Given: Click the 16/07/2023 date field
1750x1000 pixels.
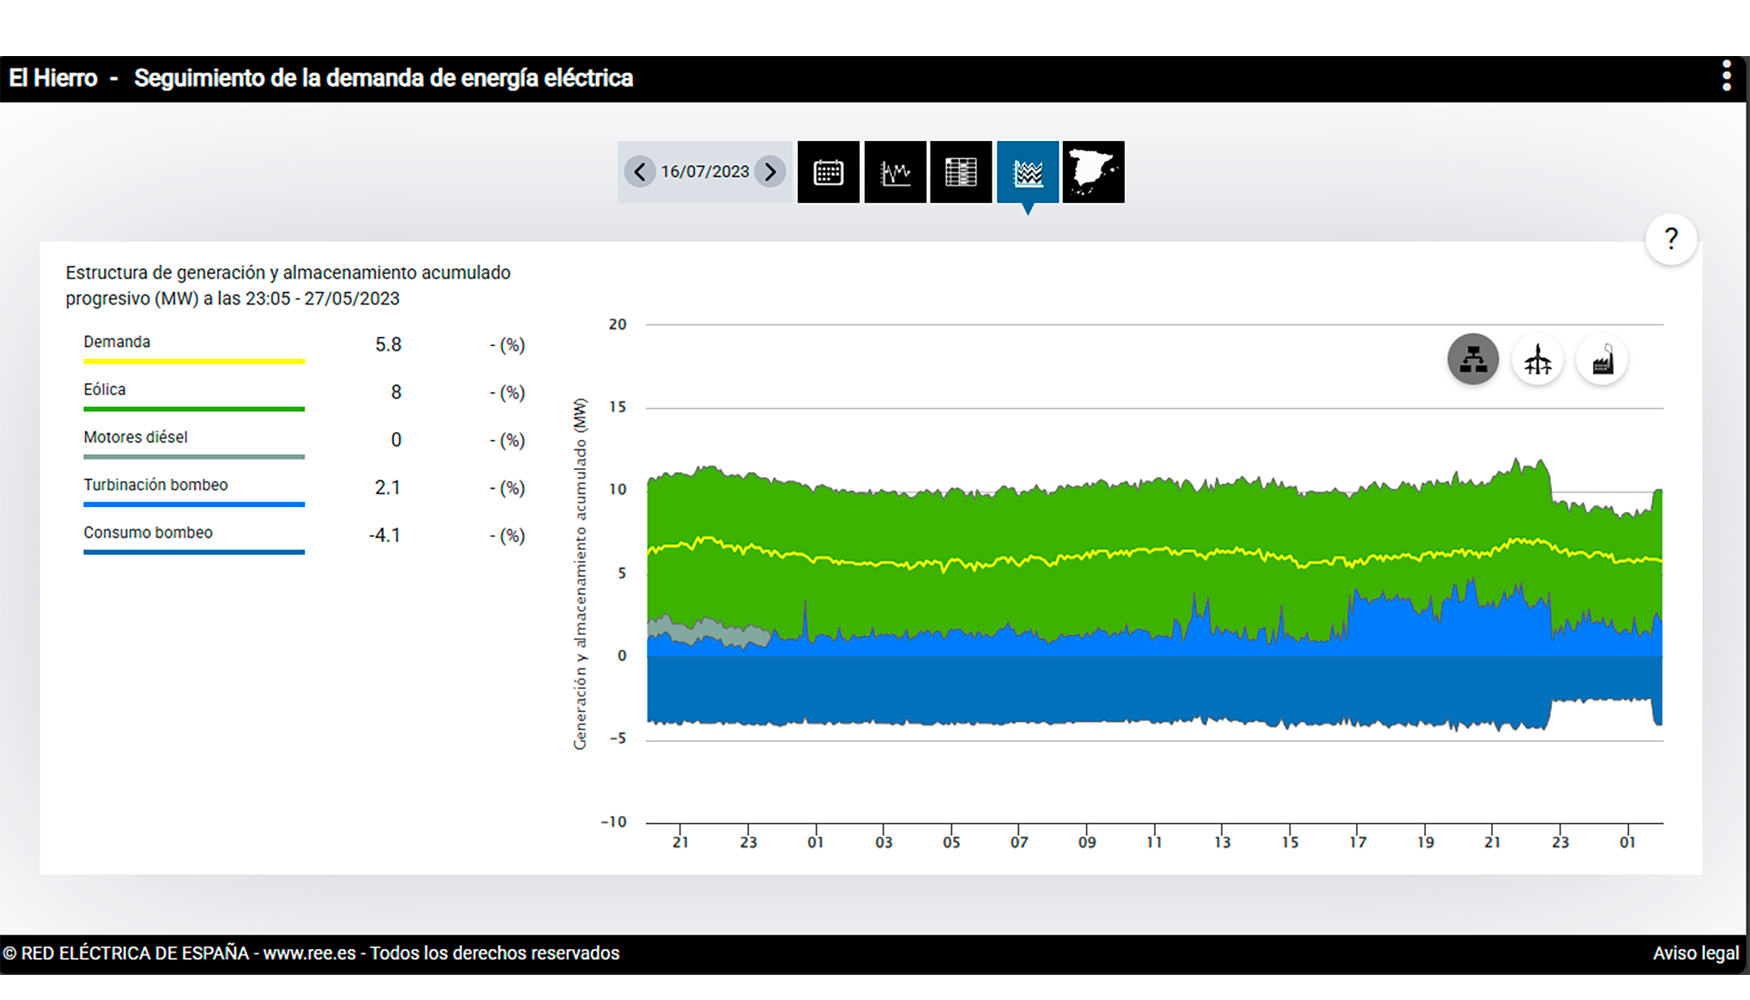Looking at the screenshot, I should [705, 172].
